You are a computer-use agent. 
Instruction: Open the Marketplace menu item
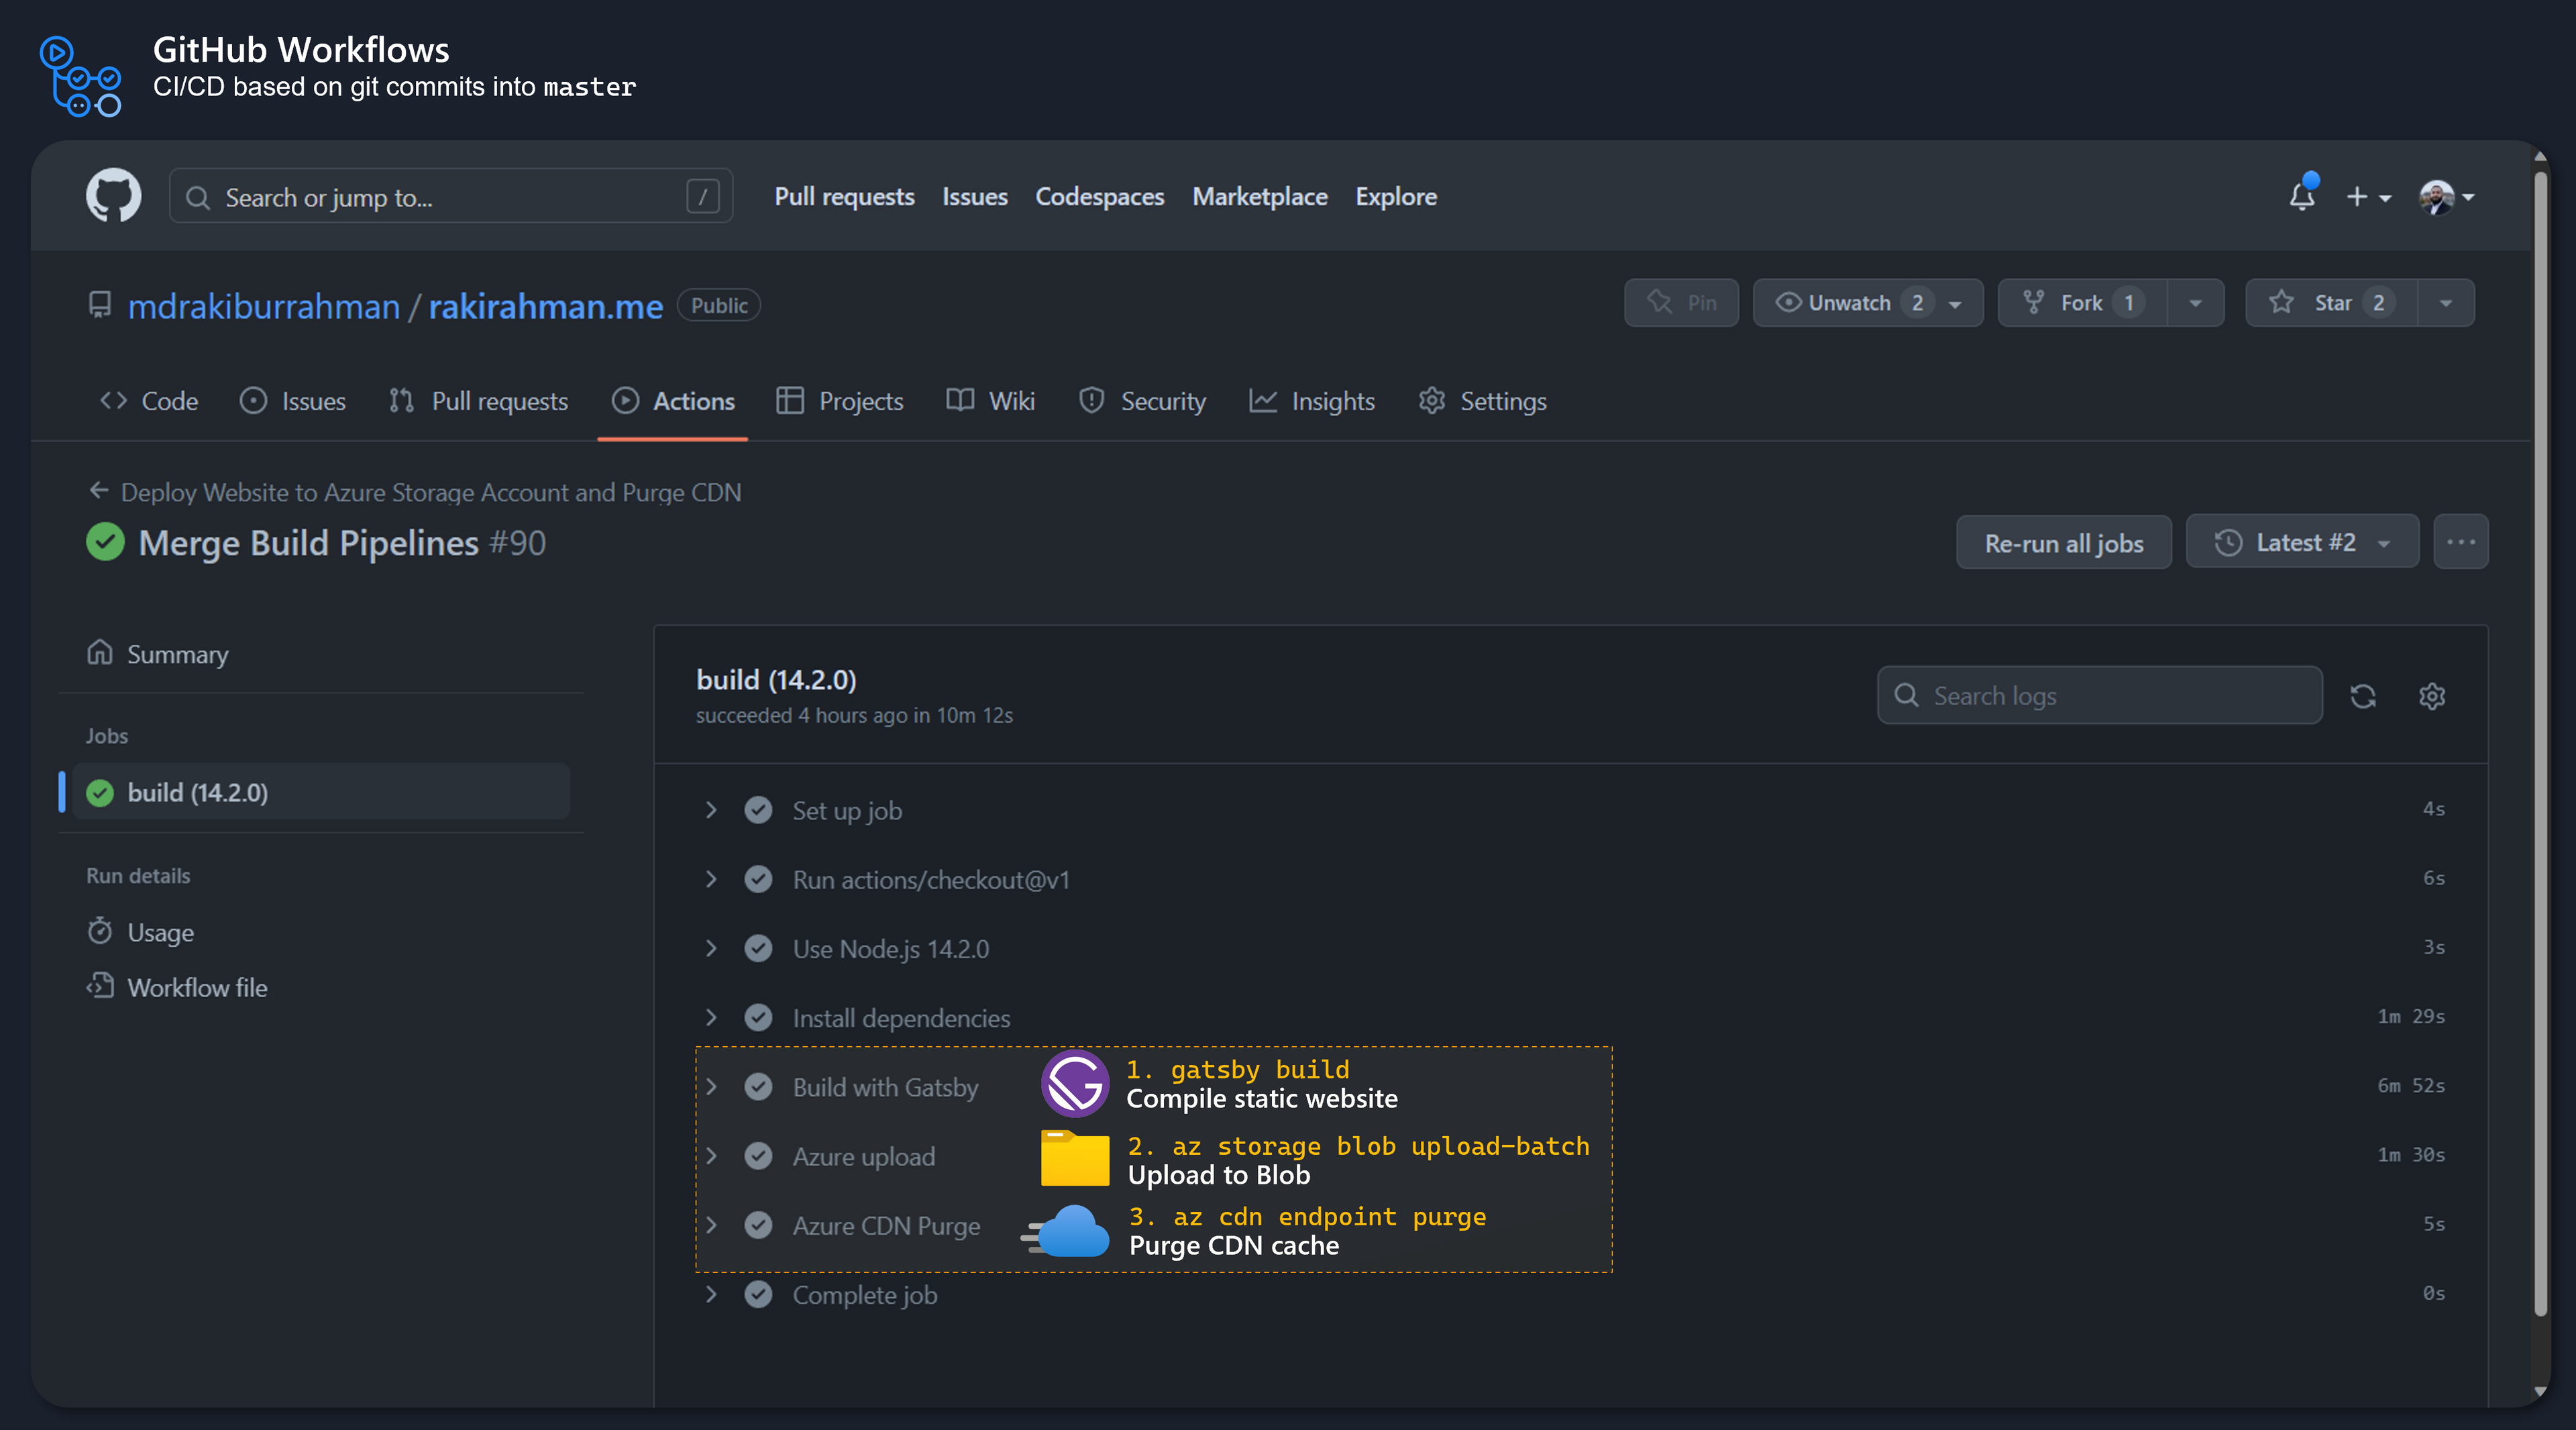tap(1259, 196)
